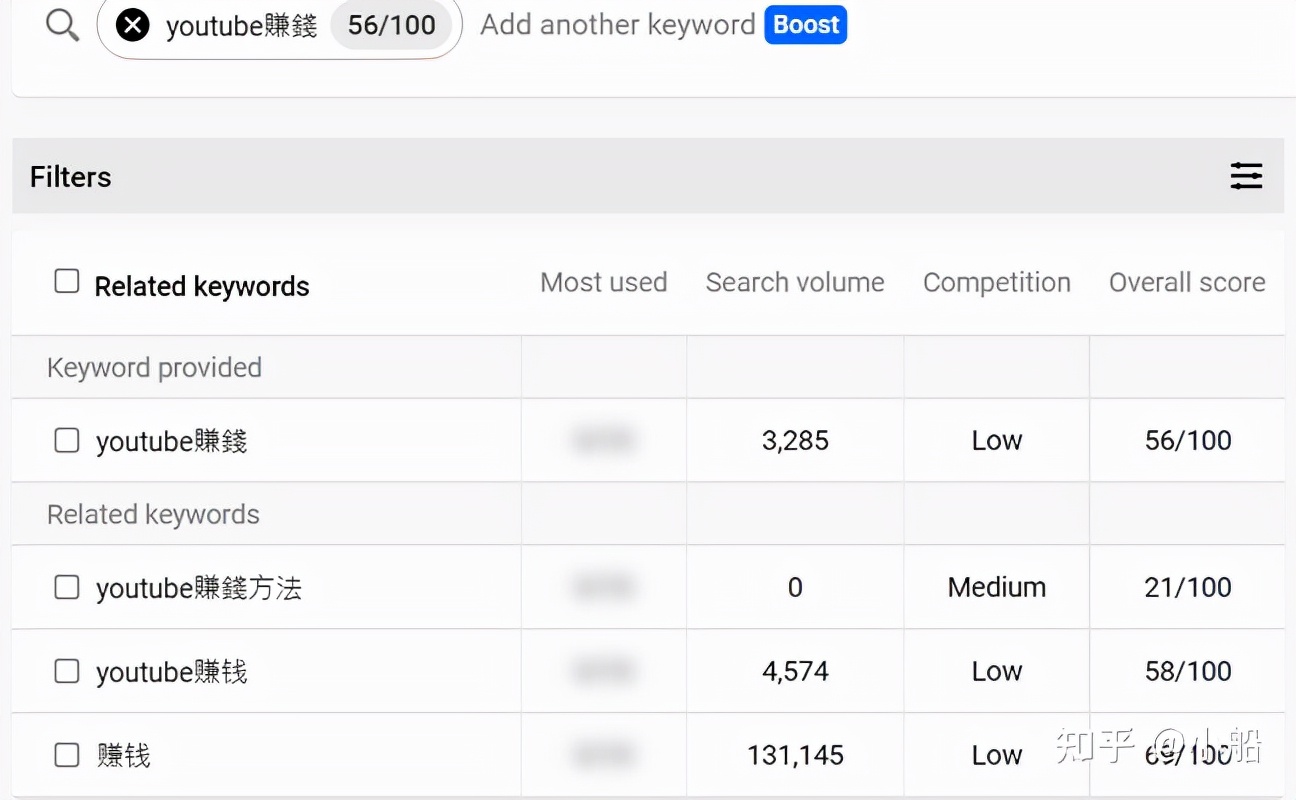Click the 58/100 overall score value
1296x800 pixels.
point(1188,671)
